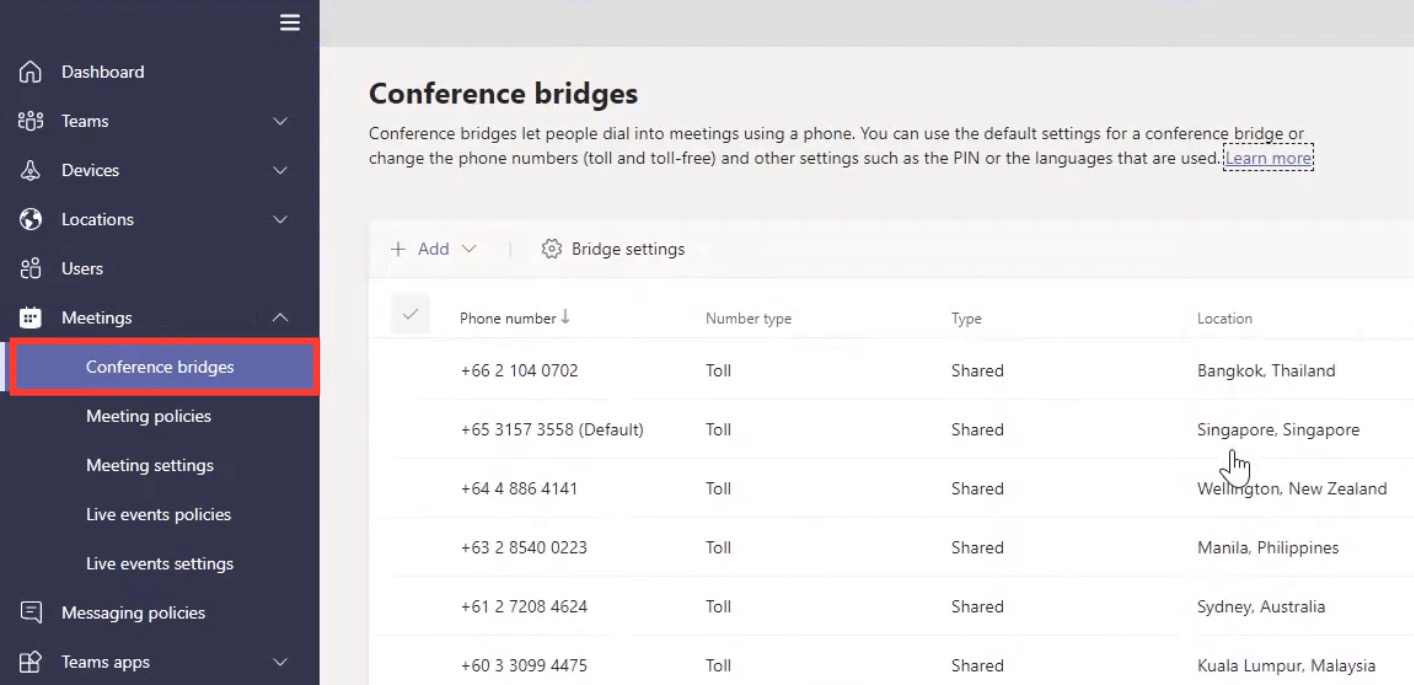The image size is (1414, 685).
Task: Click Shared cell in Sydney row
Action: [977, 606]
